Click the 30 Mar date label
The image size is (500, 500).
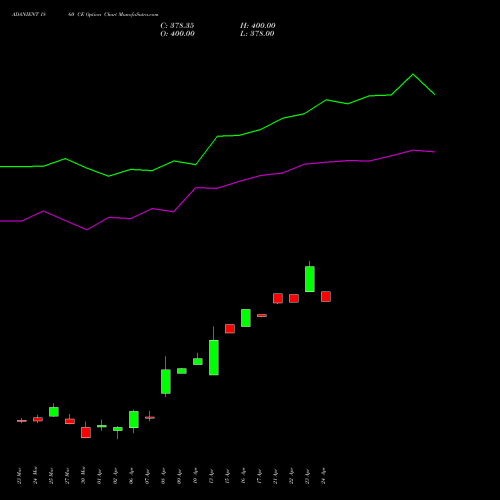click(x=83, y=476)
